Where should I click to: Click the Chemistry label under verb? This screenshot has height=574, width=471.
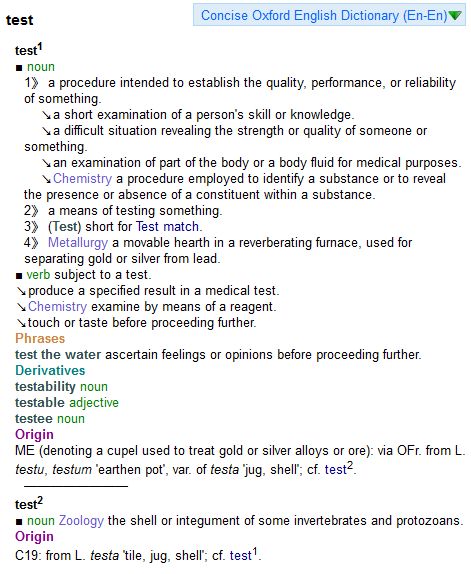coord(57,306)
